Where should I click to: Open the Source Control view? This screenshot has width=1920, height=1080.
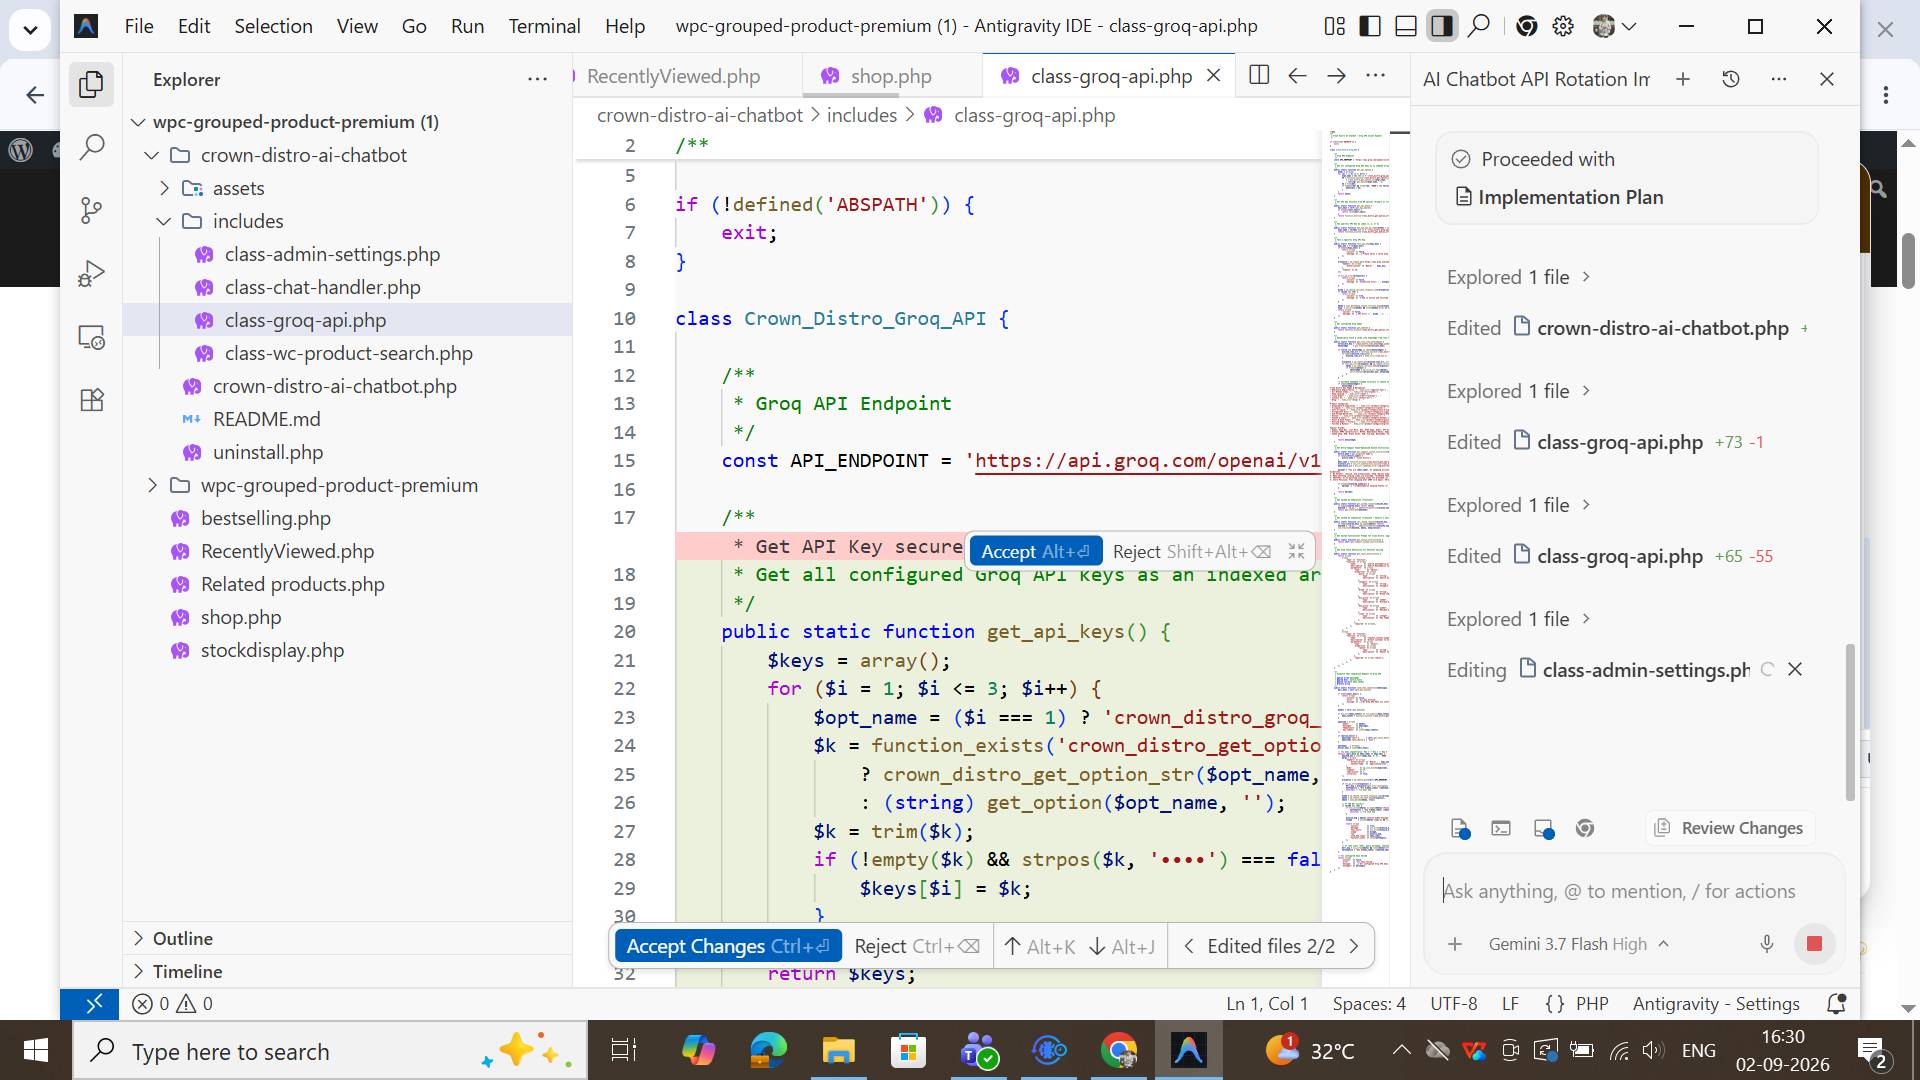(x=91, y=210)
